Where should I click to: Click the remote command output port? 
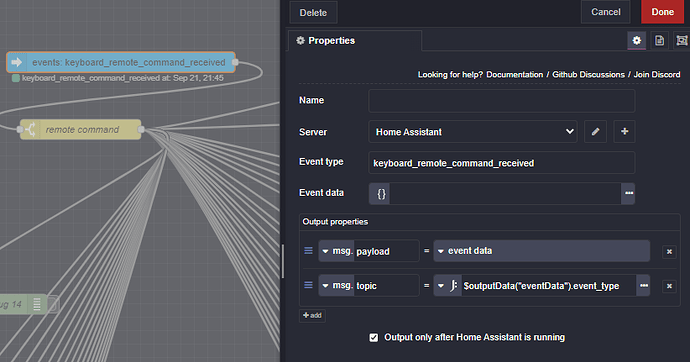coord(141,129)
